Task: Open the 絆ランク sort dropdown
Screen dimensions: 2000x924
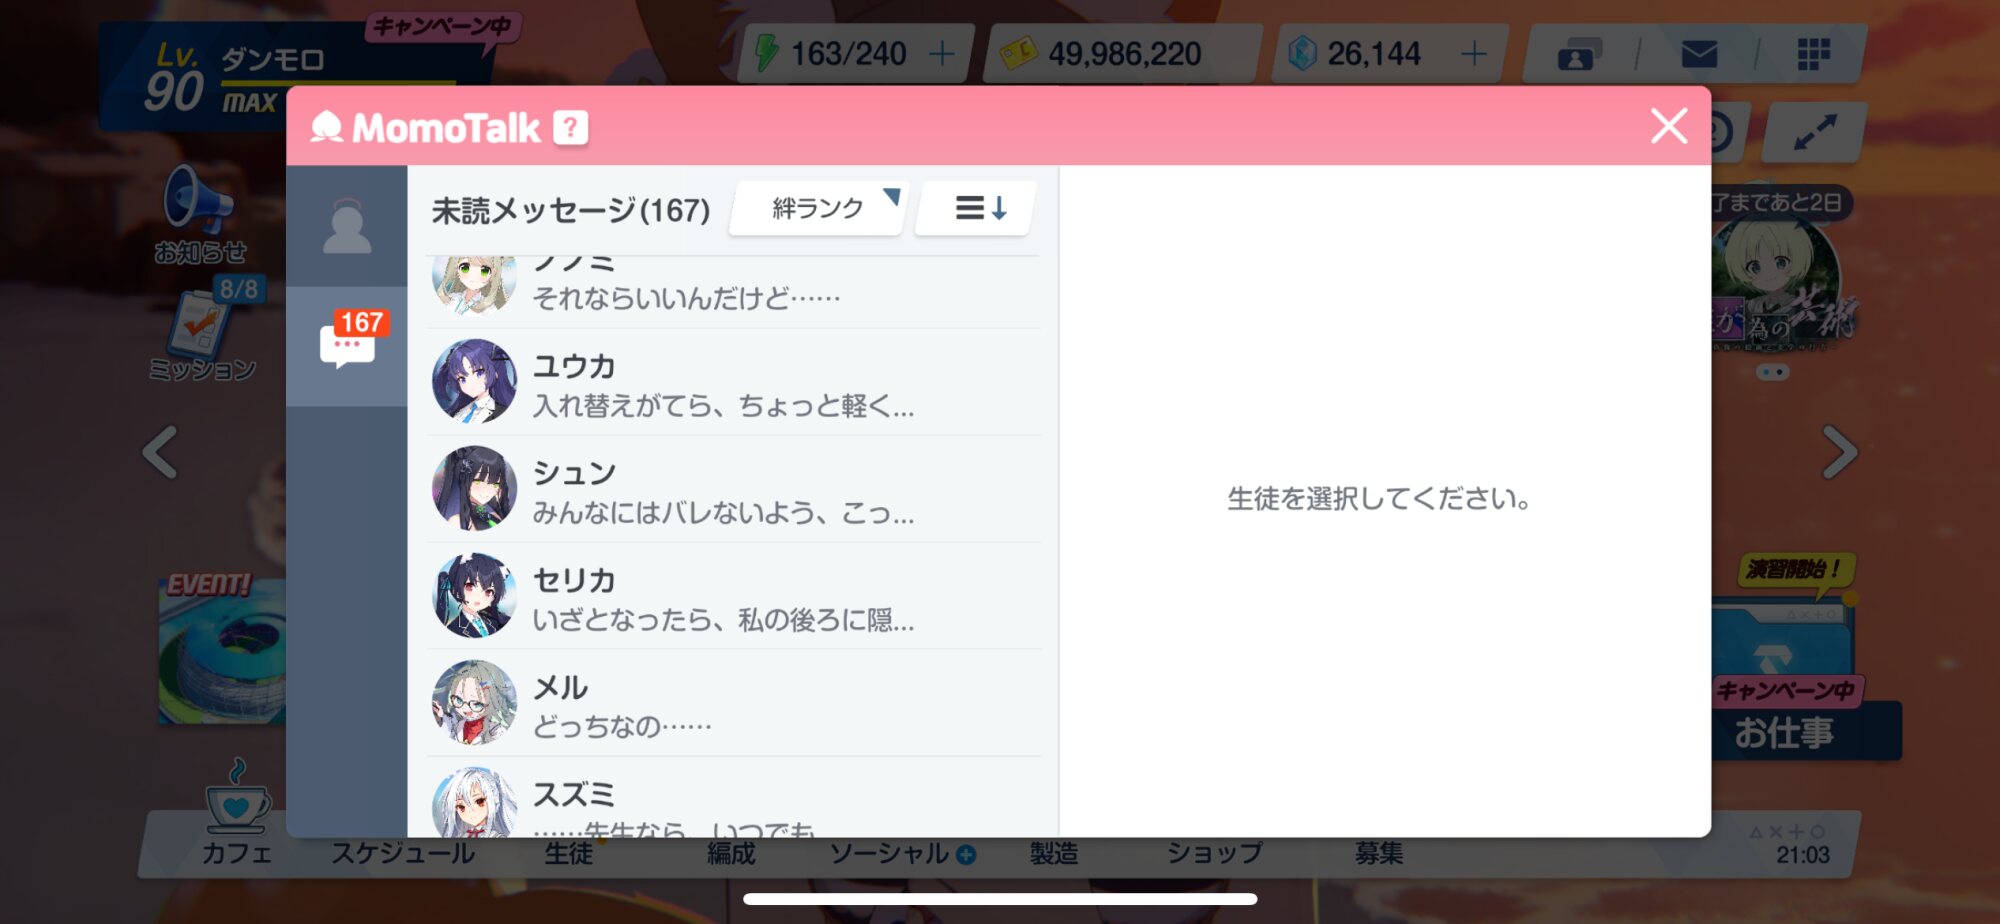Action: click(x=819, y=208)
